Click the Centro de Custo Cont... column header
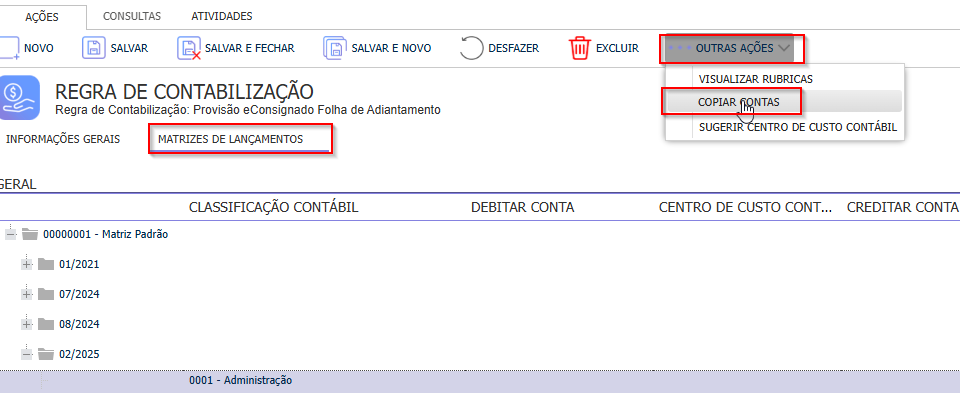The image size is (960, 393). tap(745, 208)
